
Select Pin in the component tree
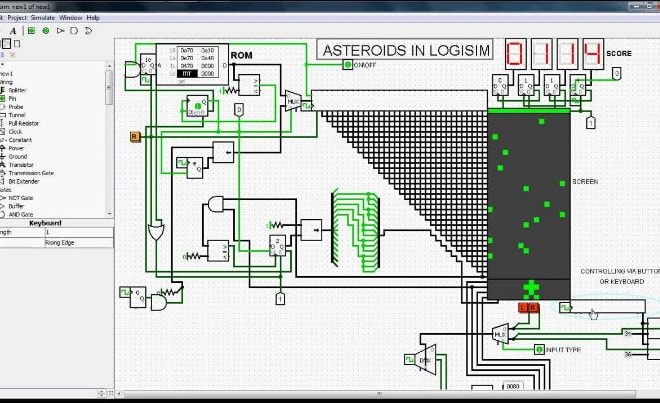[x=12, y=99]
